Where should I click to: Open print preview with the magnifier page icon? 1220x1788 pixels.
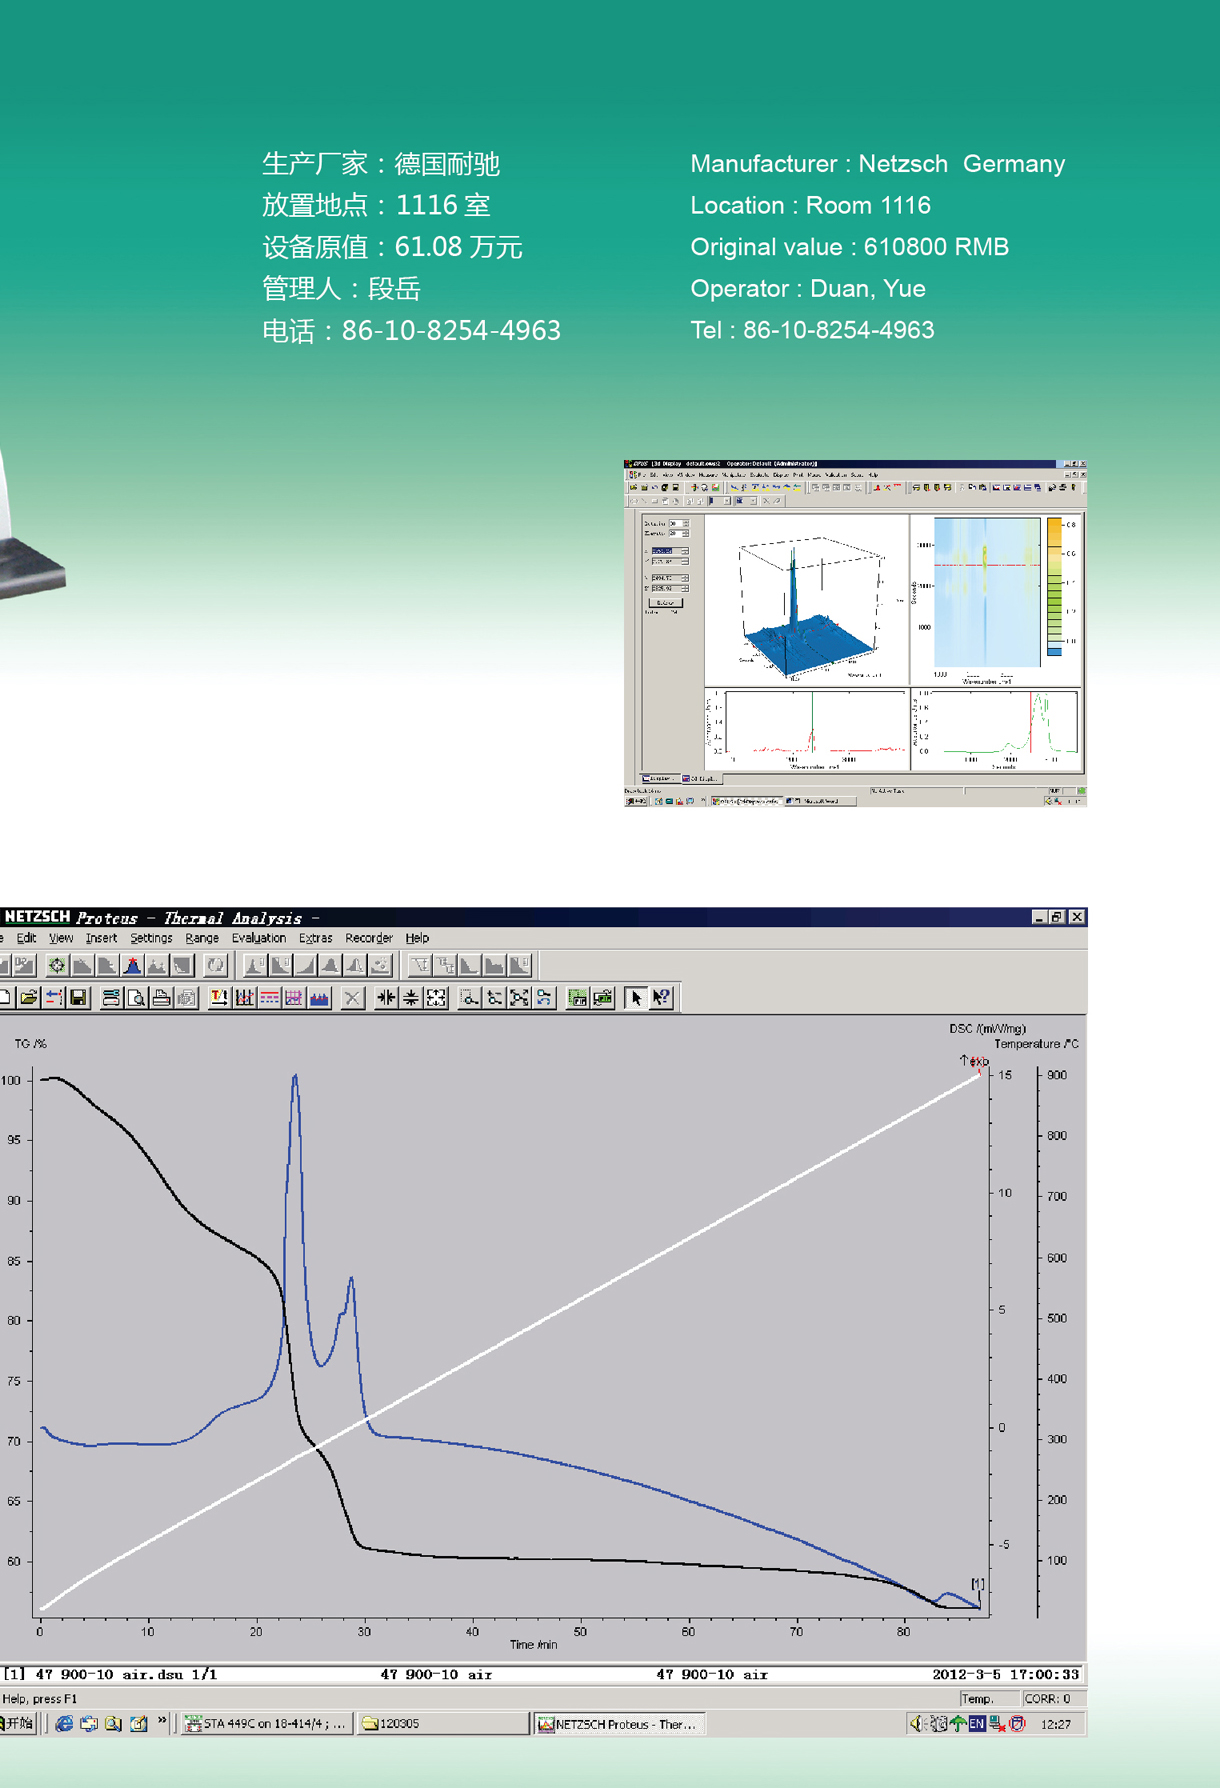[136, 997]
